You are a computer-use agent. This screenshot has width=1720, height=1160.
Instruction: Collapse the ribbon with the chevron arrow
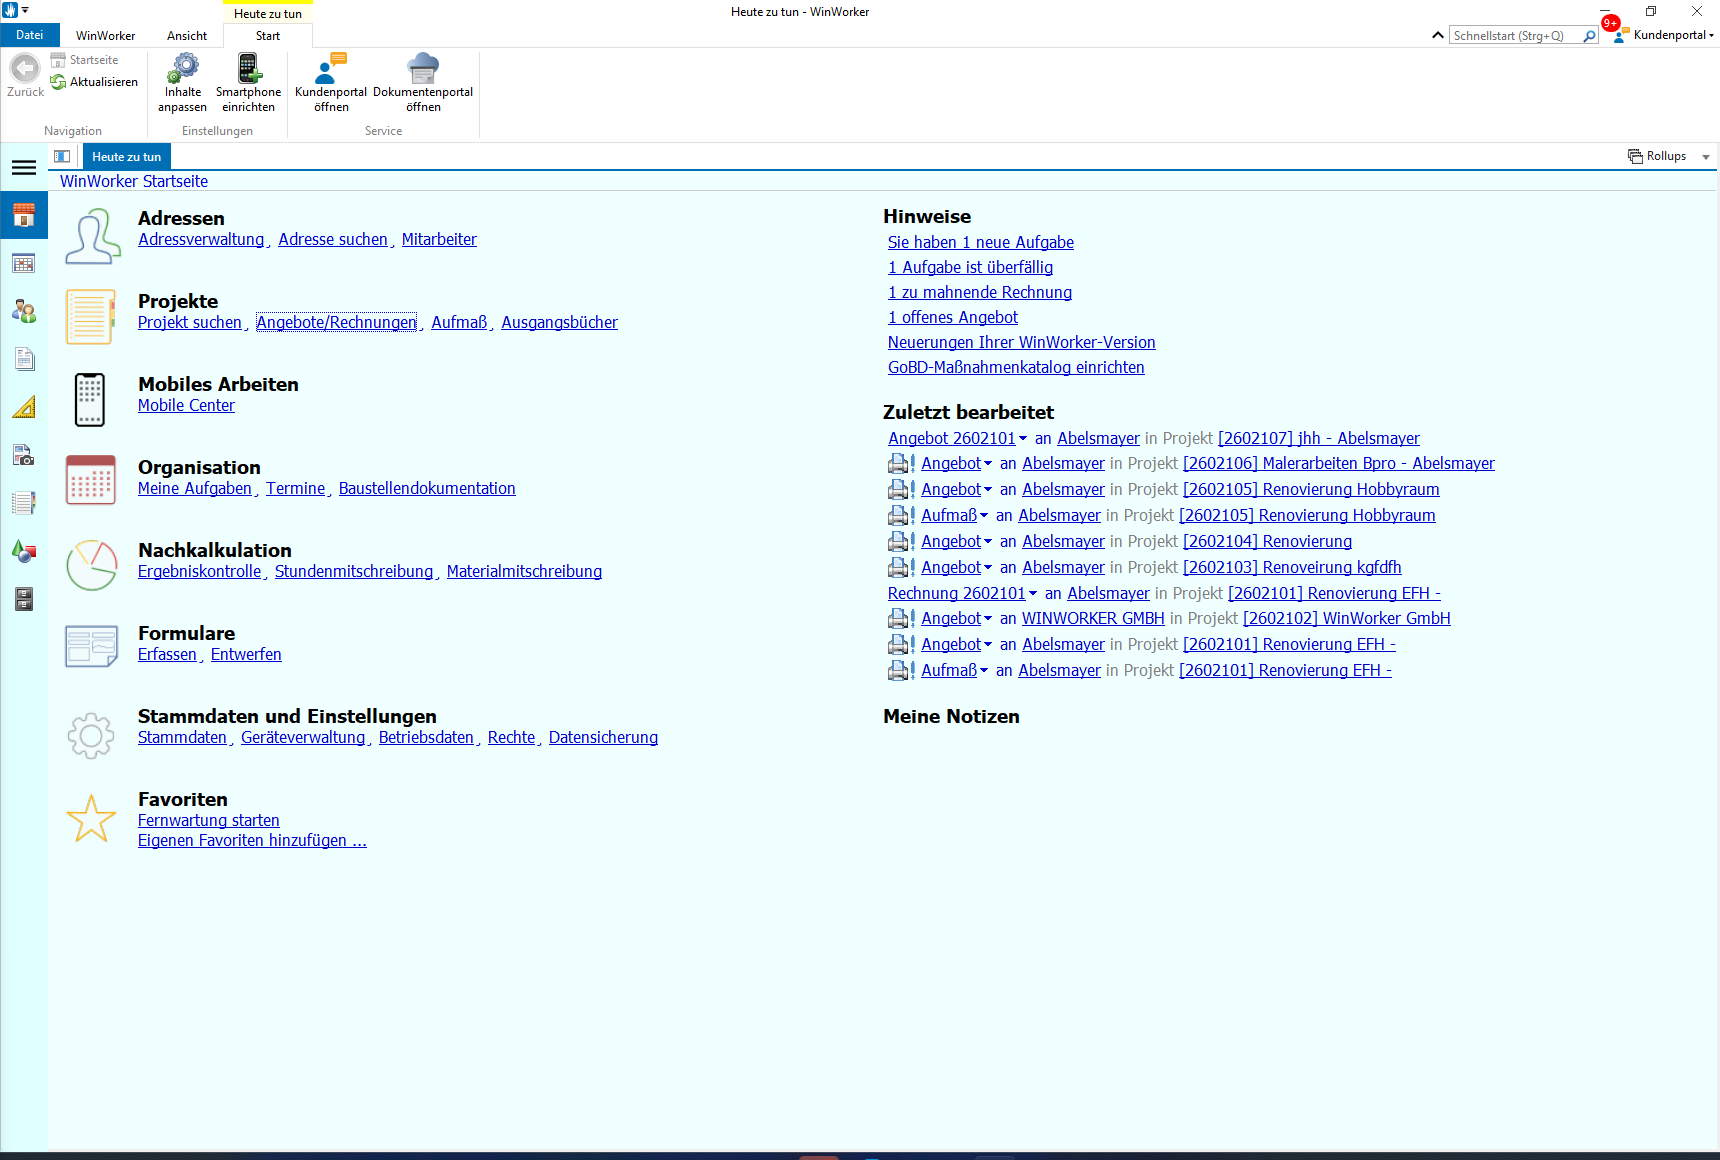[x=1437, y=35]
